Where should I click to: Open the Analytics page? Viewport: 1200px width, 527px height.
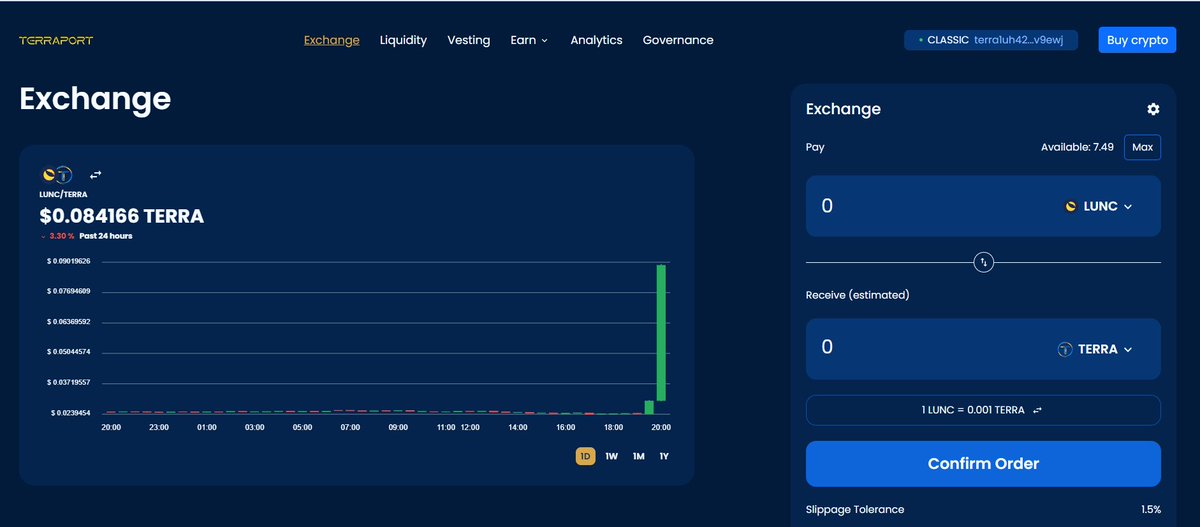pos(596,40)
